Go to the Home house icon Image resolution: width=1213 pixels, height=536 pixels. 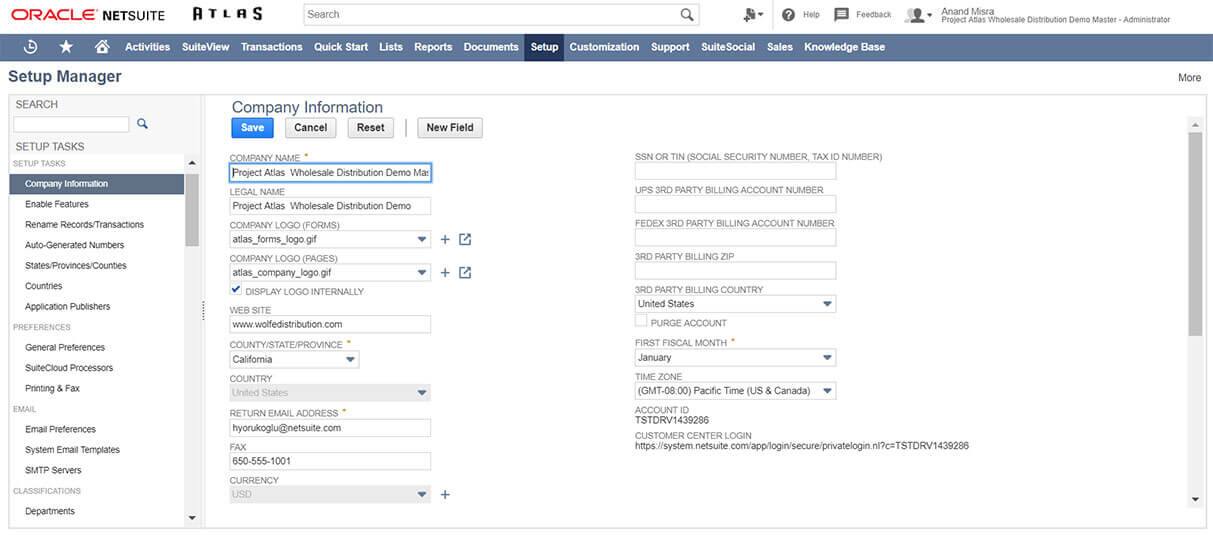point(101,47)
